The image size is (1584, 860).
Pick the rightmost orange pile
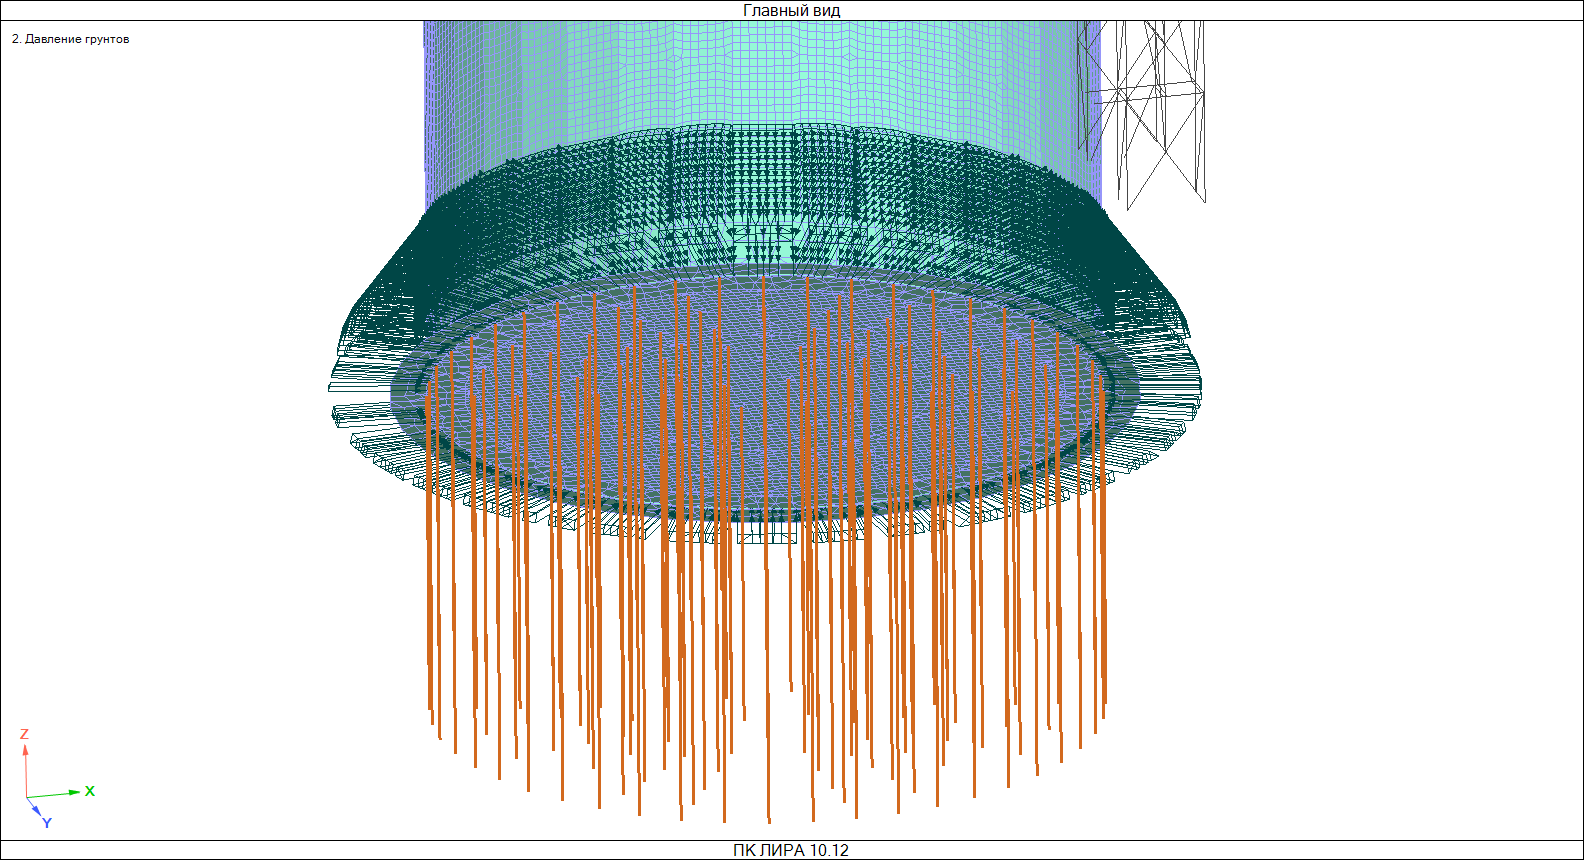(x=1104, y=560)
